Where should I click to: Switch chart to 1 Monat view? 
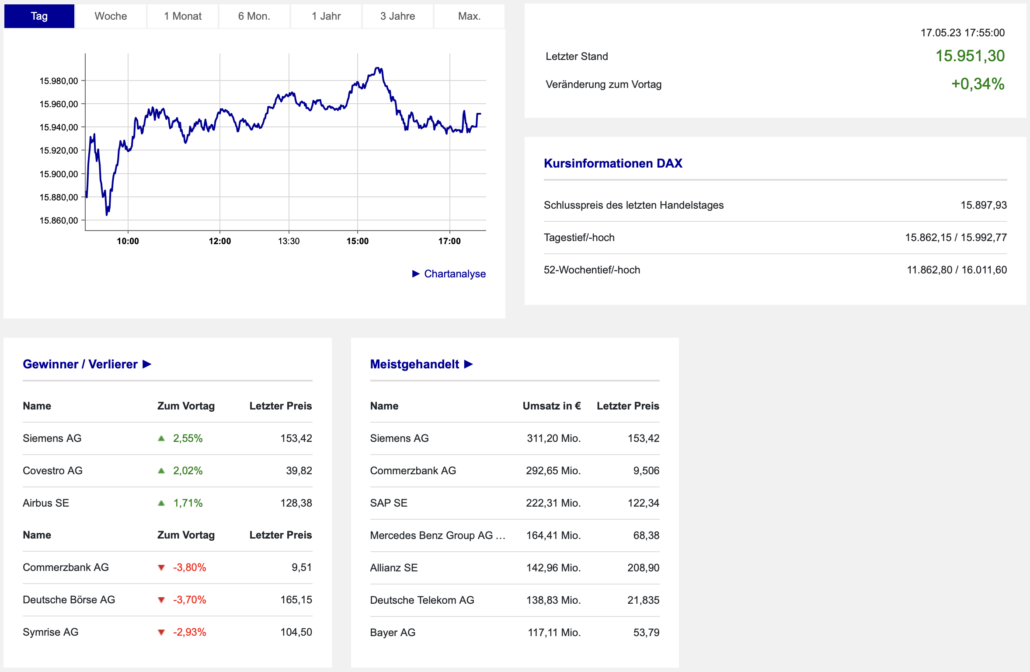[x=183, y=16]
